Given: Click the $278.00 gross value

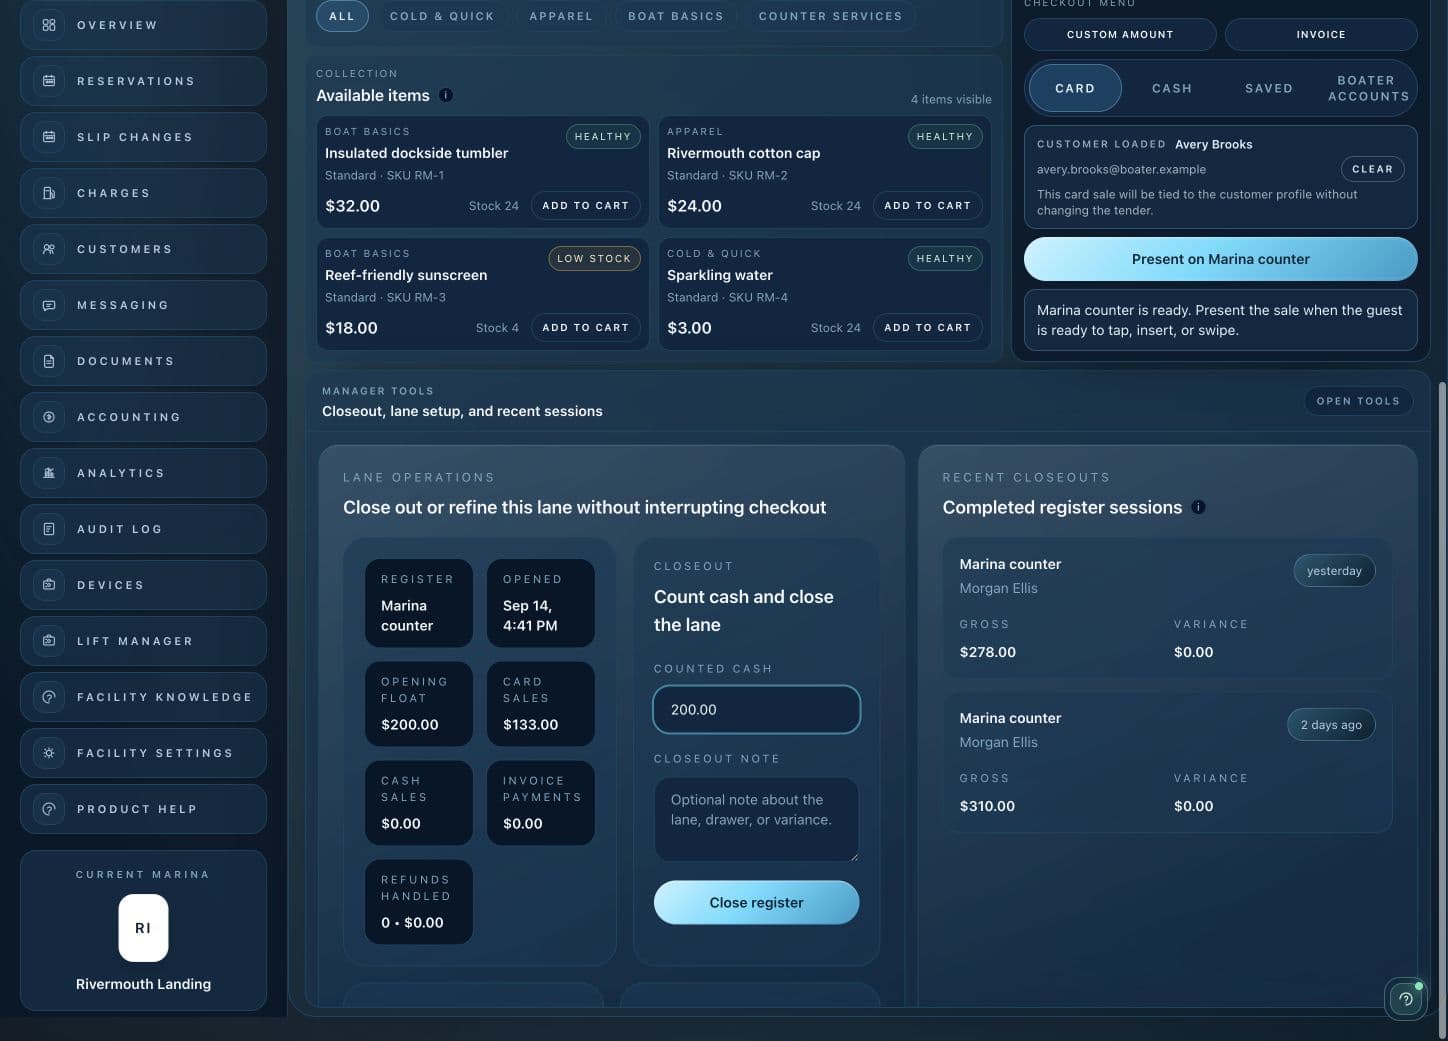Looking at the screenshot, I should [987, 652].
